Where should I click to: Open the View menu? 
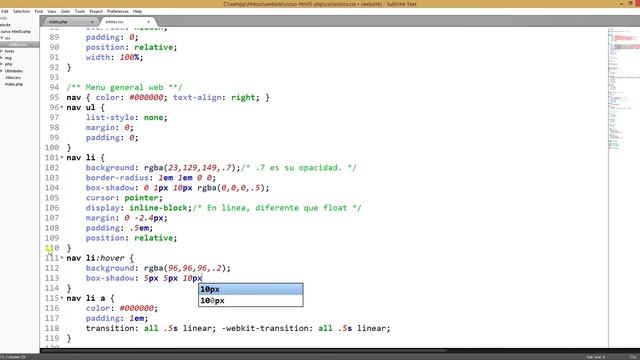[52, 11]
